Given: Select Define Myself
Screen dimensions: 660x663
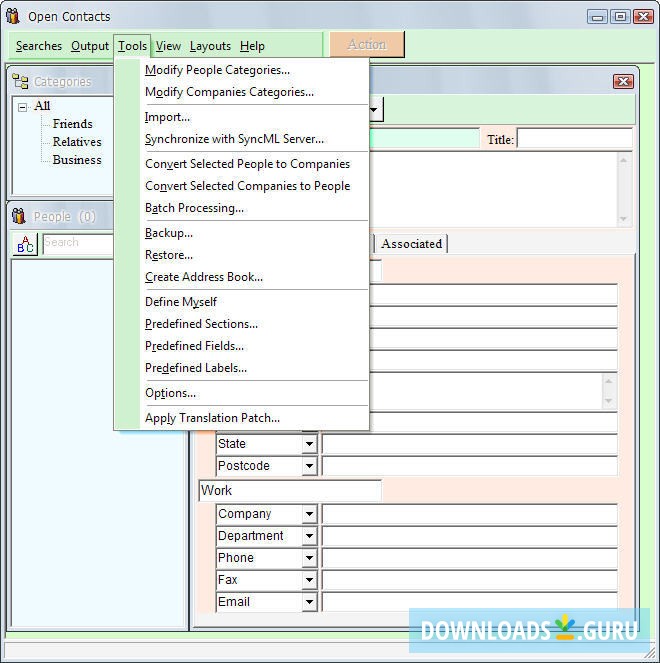Looking at the screenshot, I should (x=254, y=302).
